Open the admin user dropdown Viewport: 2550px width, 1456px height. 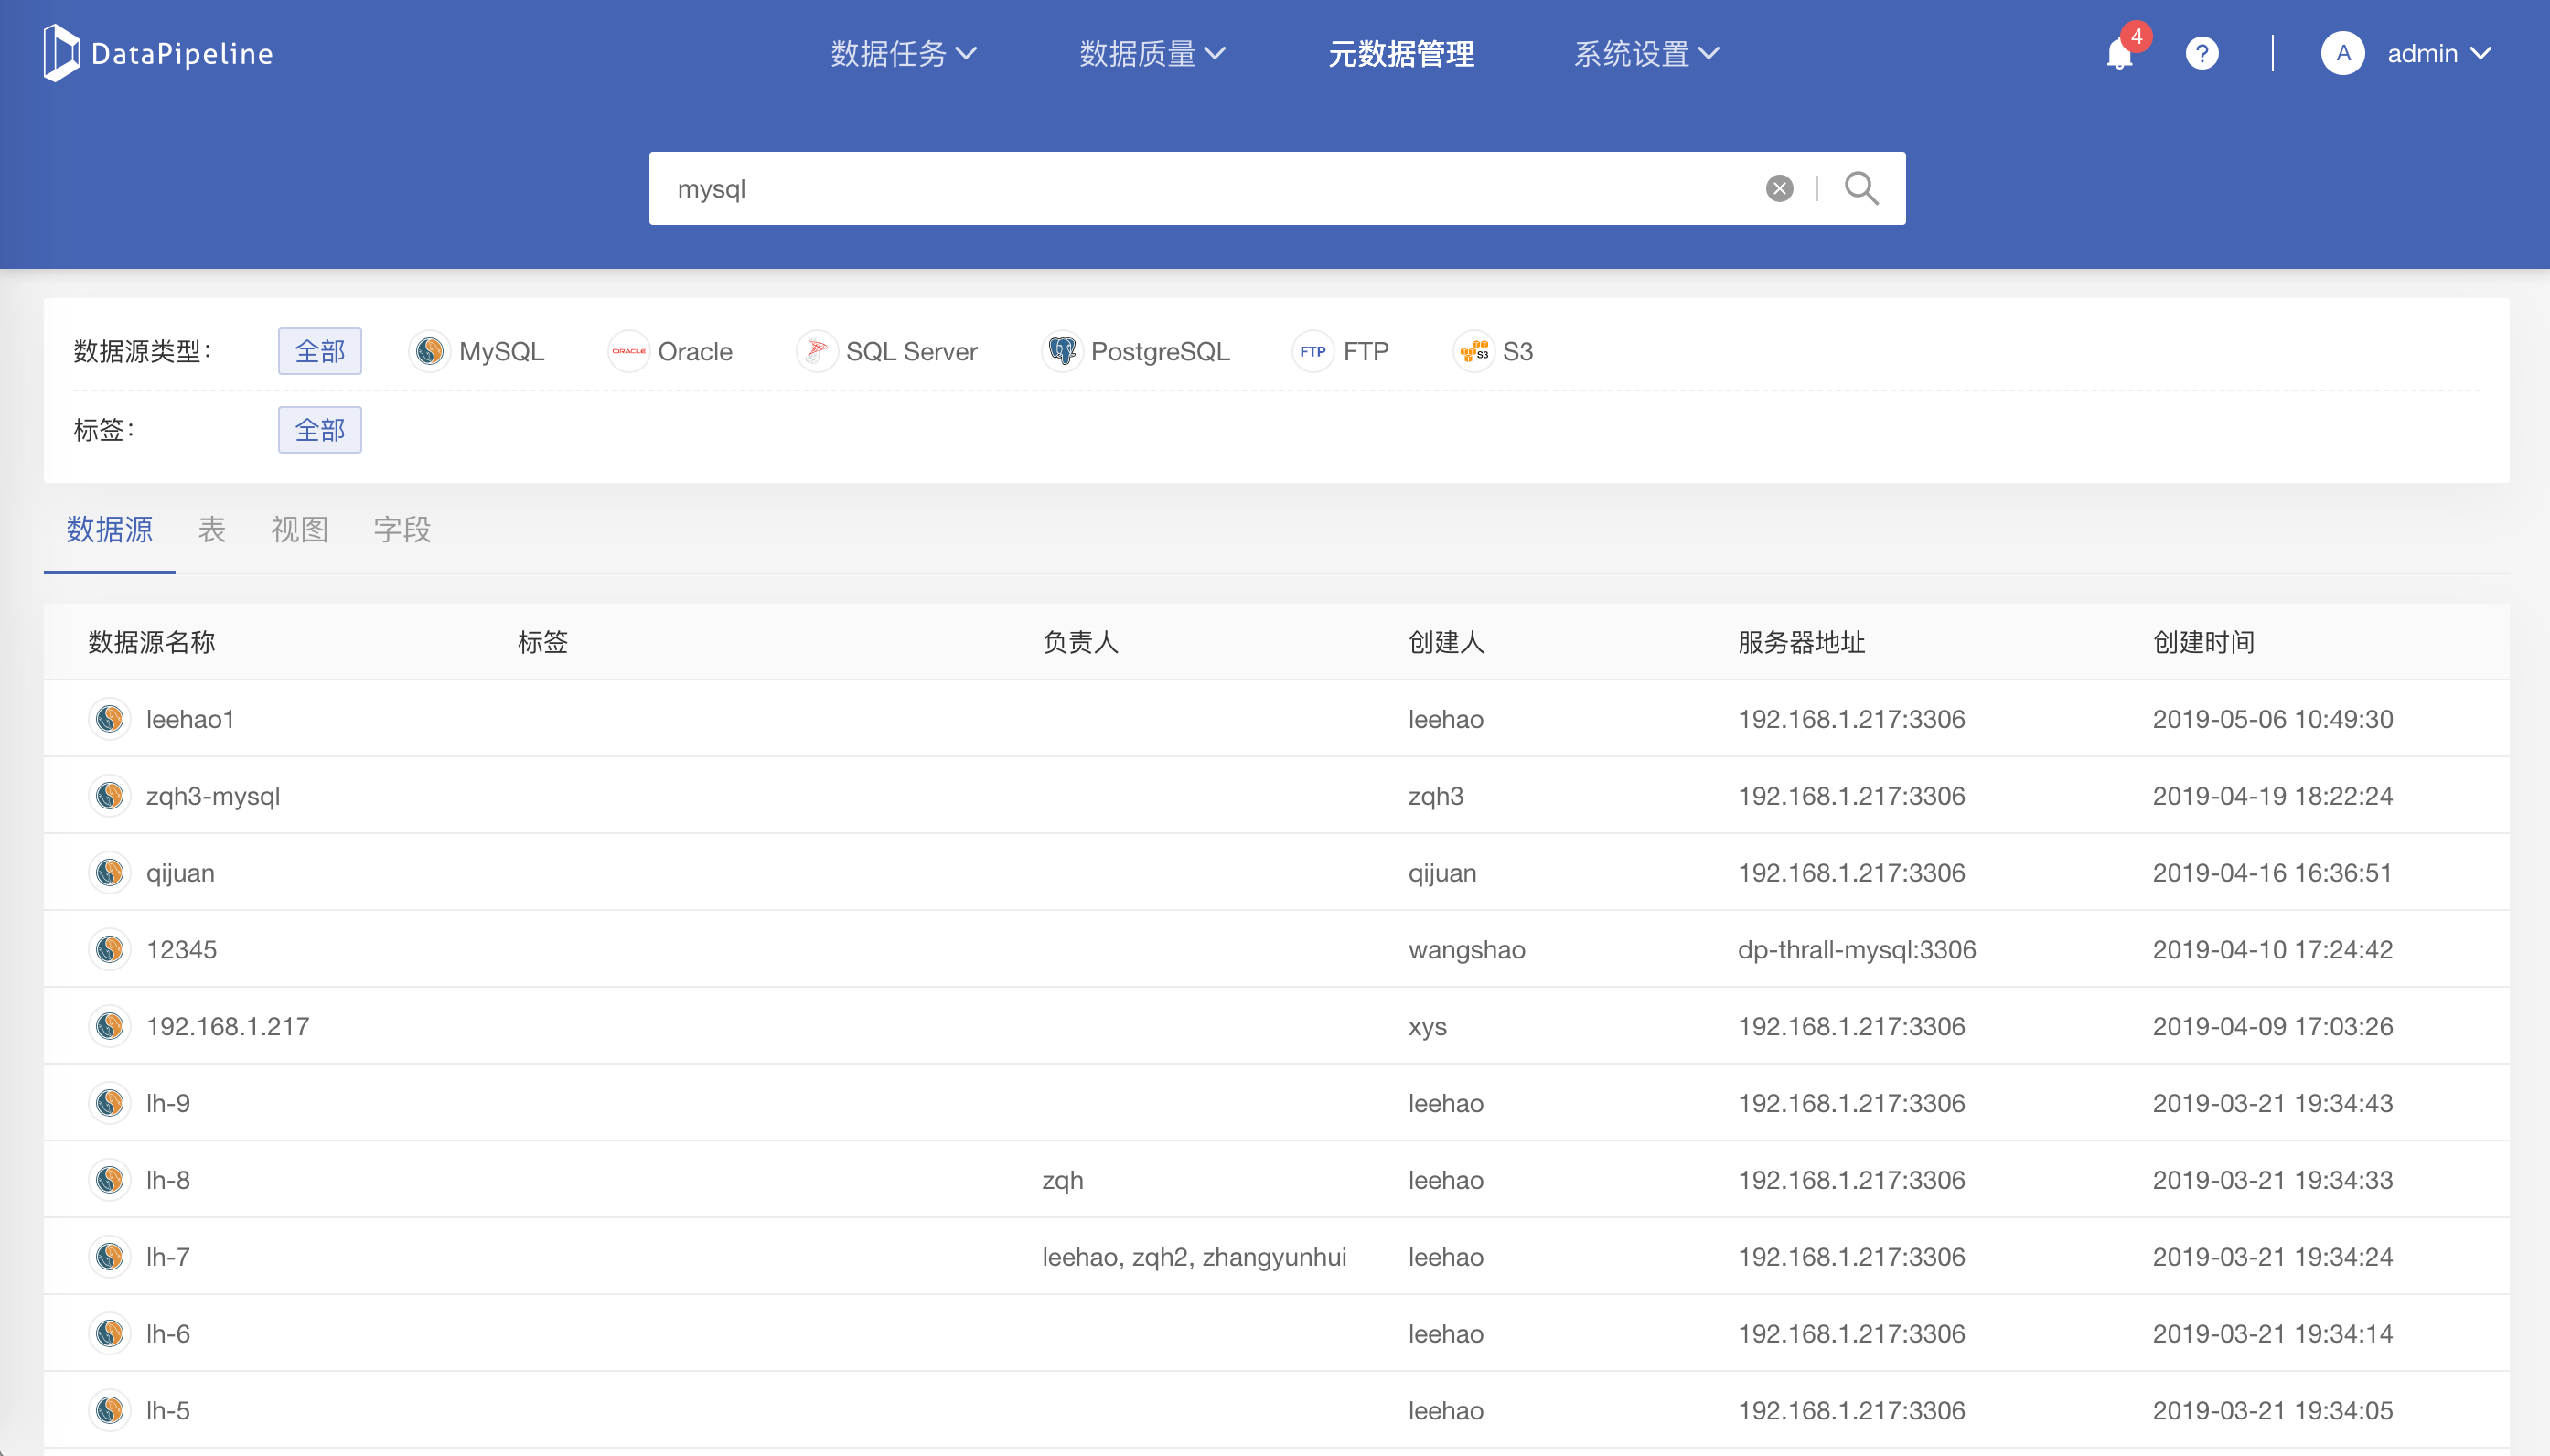2437,54
